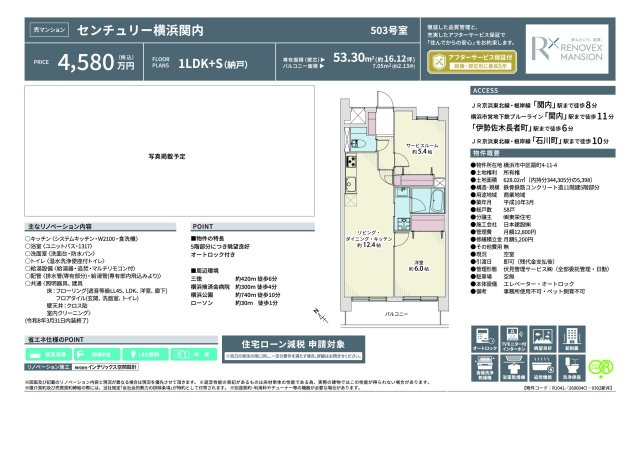Click the POINT section header
Screen dimensions: 640x451
coord(252,227)
